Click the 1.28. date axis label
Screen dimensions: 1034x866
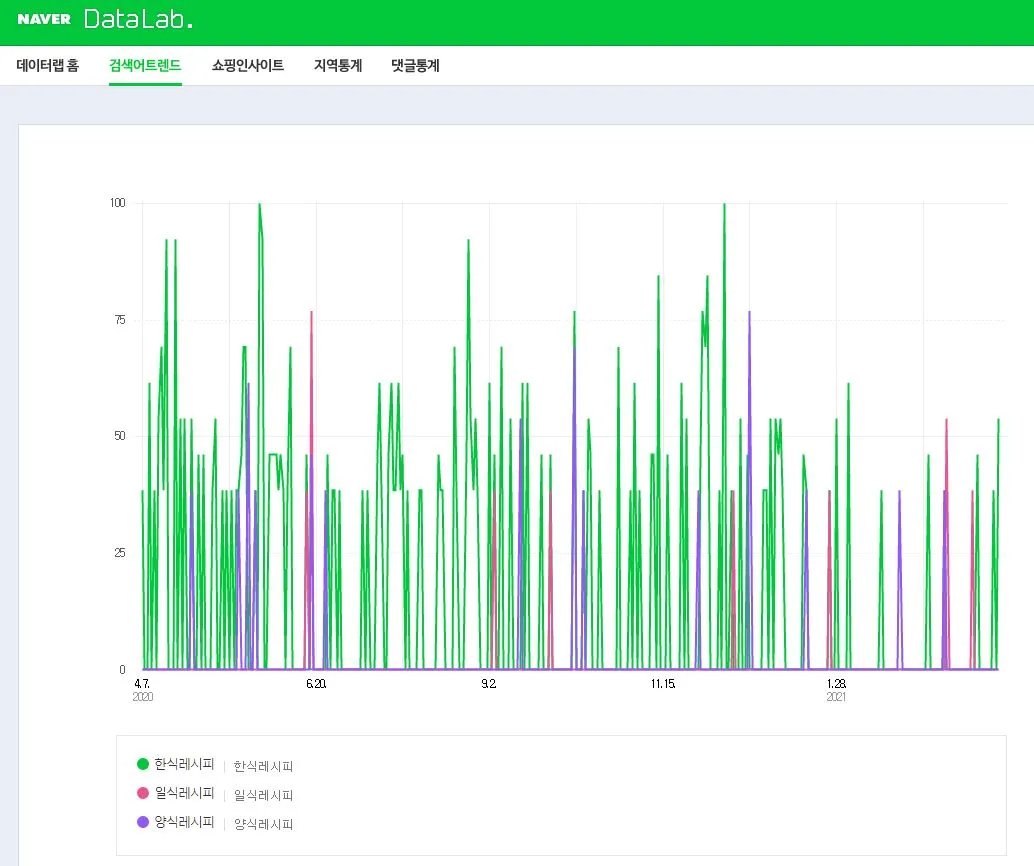click(x=836, y=684)
